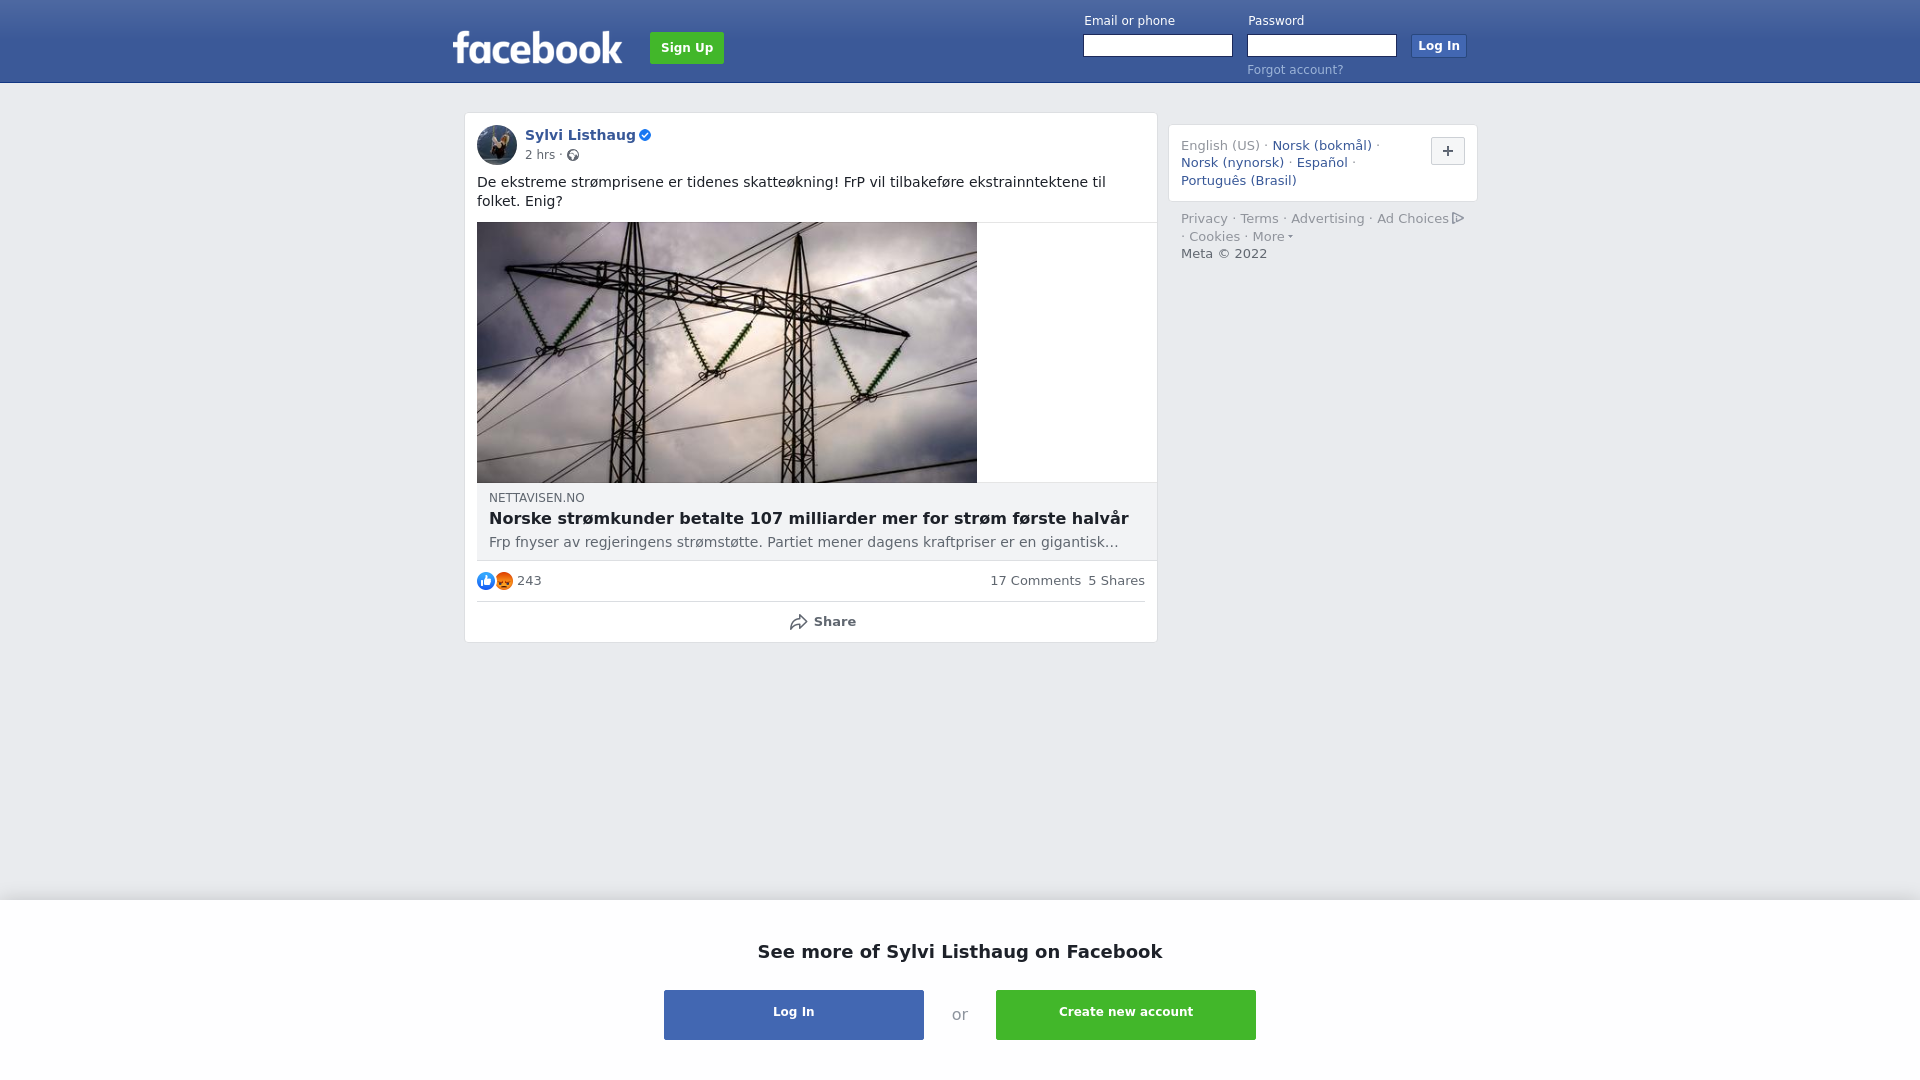Viewport: 1920px width, 1080px height.
Task: Open the power line article thumbnail
Action: tap(727, 352)
